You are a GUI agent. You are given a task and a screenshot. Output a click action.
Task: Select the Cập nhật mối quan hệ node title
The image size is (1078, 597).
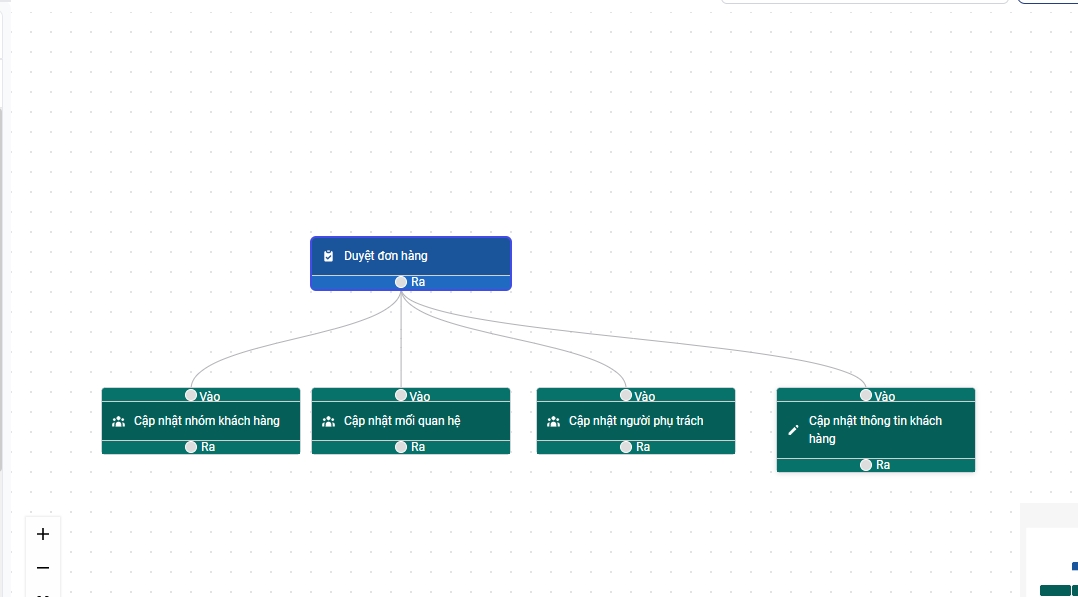(402, 421)
